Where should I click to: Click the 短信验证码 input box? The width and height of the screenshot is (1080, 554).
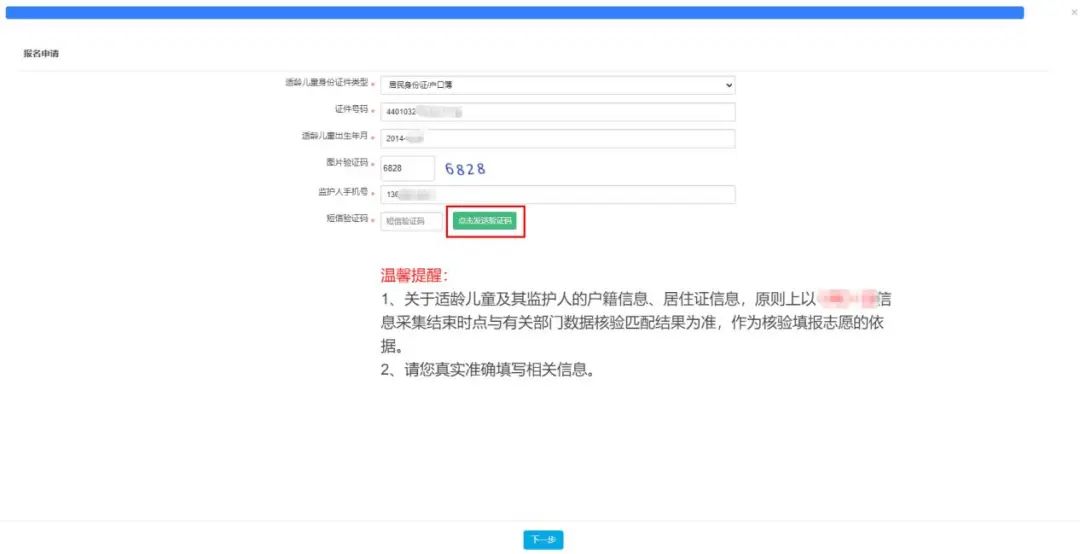tap(410, 221)
